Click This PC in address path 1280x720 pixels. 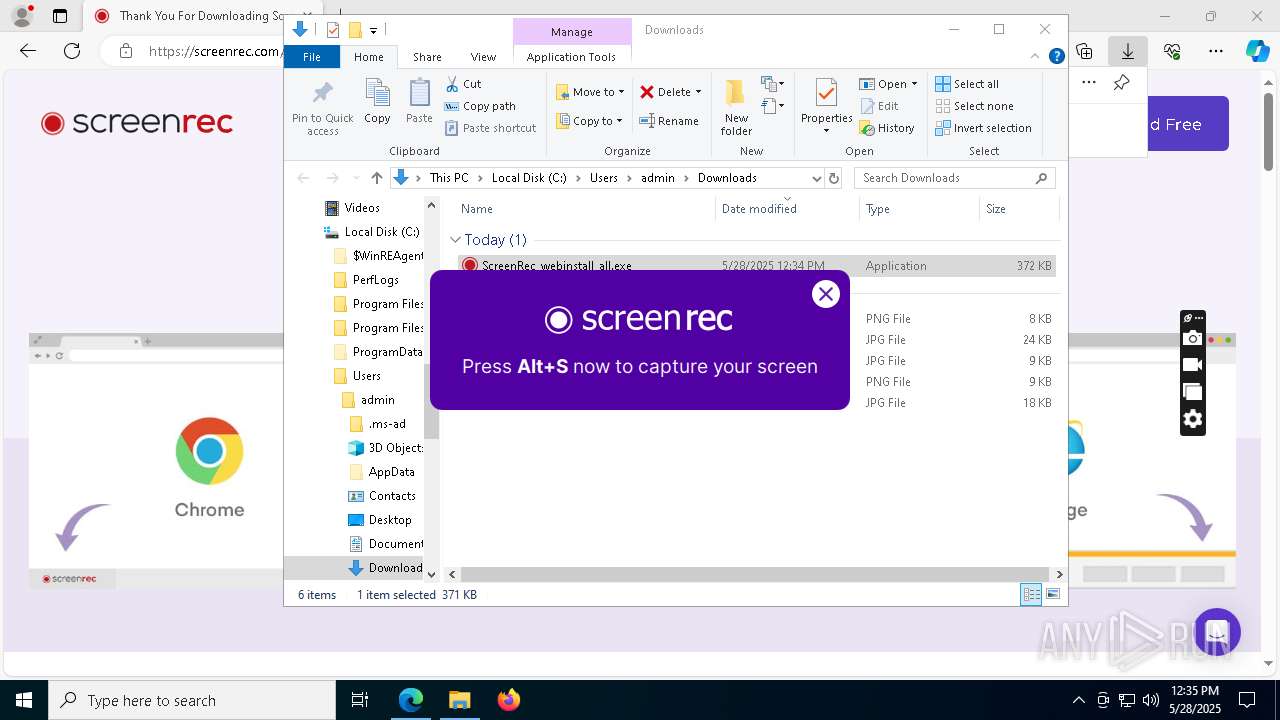(x=449, y=178)
